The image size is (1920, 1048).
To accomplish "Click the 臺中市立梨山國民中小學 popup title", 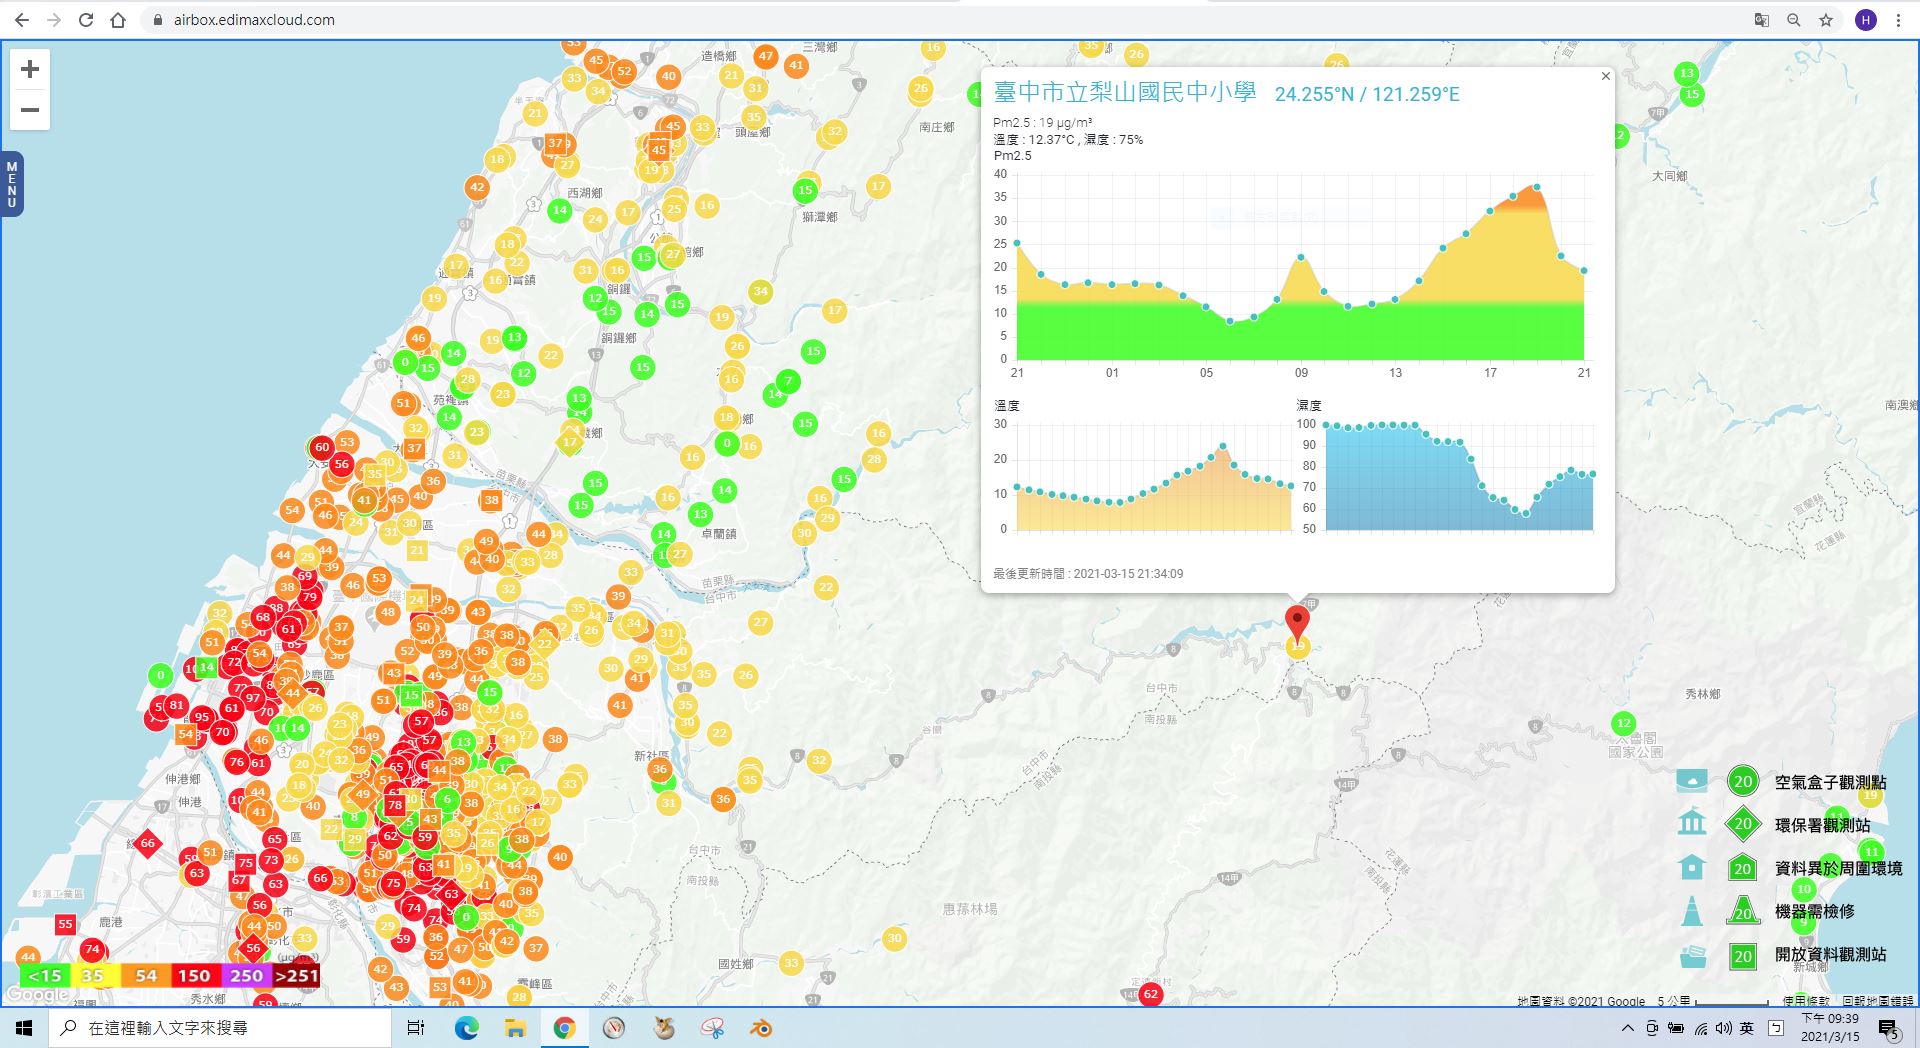I will click(x=1125, y=93).
